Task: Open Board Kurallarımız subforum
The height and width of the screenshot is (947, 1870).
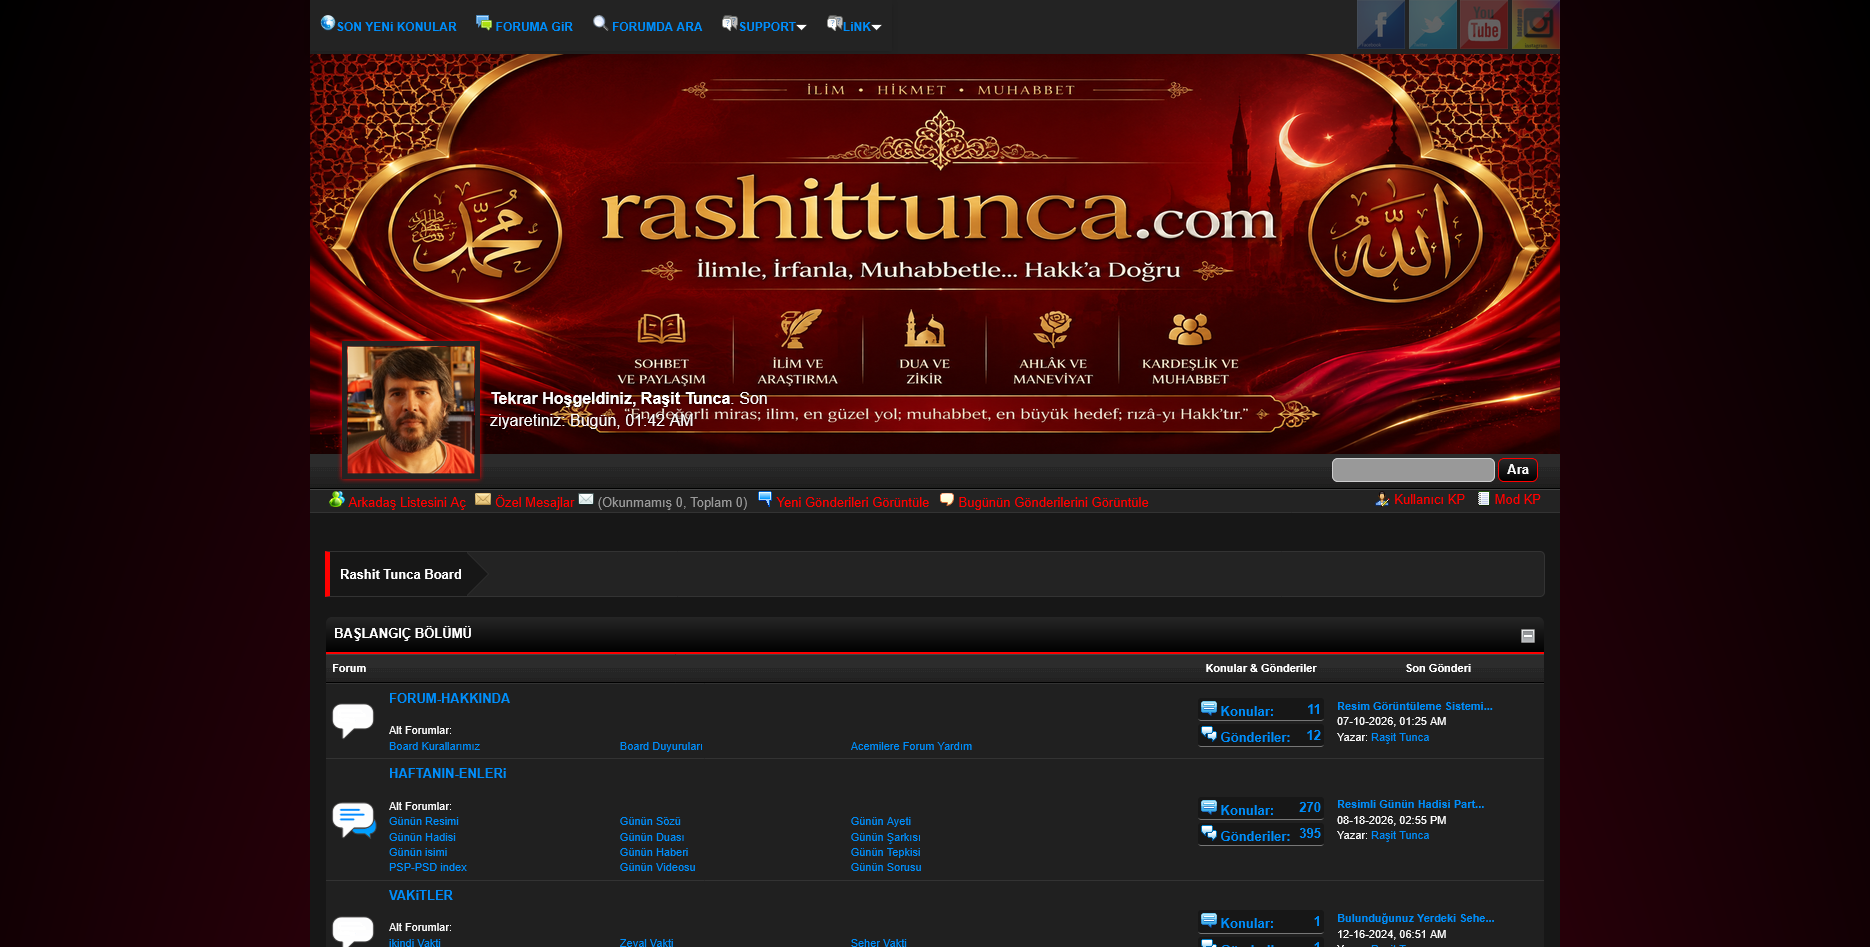Action: tap(434, 747)
